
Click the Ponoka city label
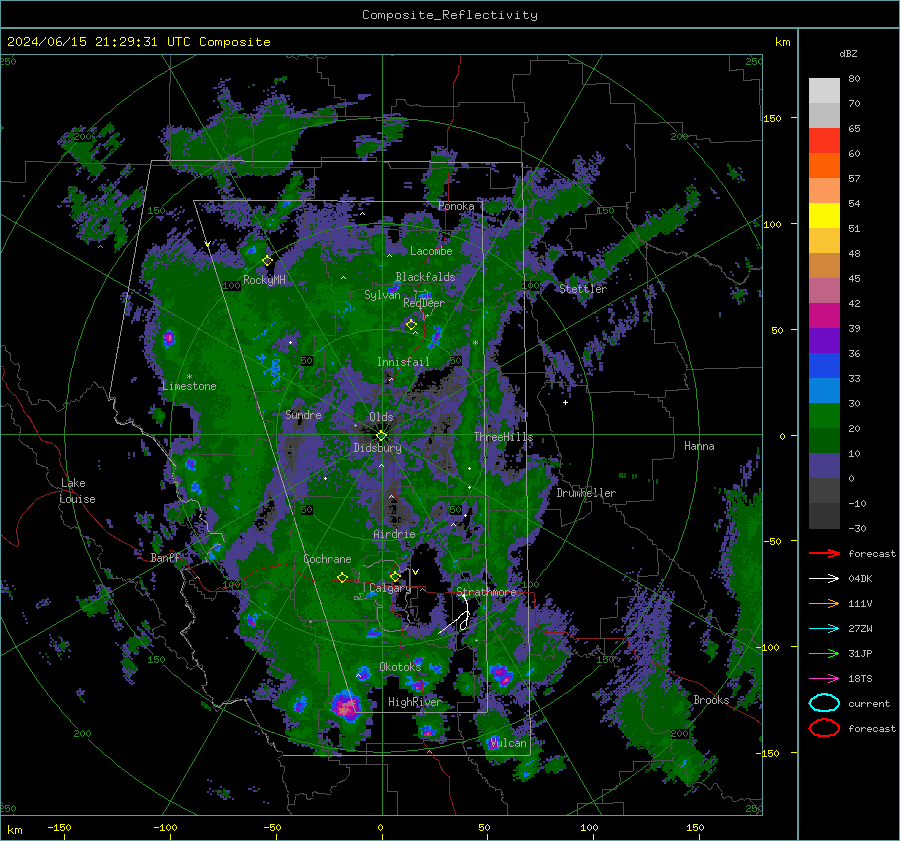coord(456,206)
